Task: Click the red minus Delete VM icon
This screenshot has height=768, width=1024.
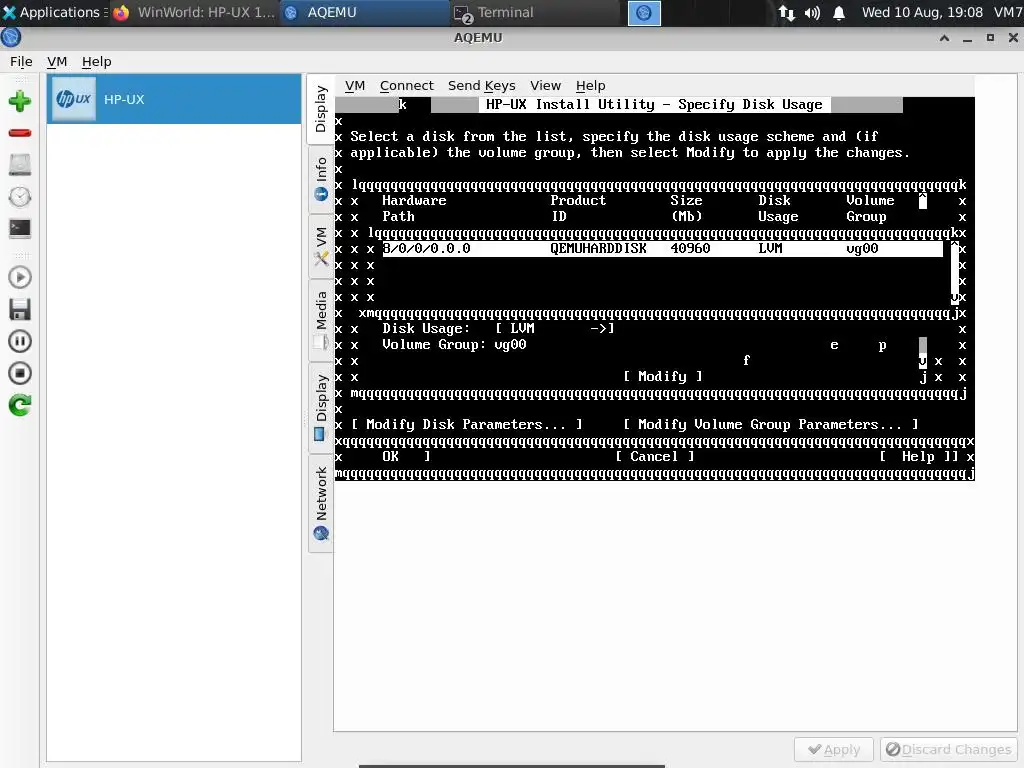Action: pyautogui.click(x=20, y=133)
